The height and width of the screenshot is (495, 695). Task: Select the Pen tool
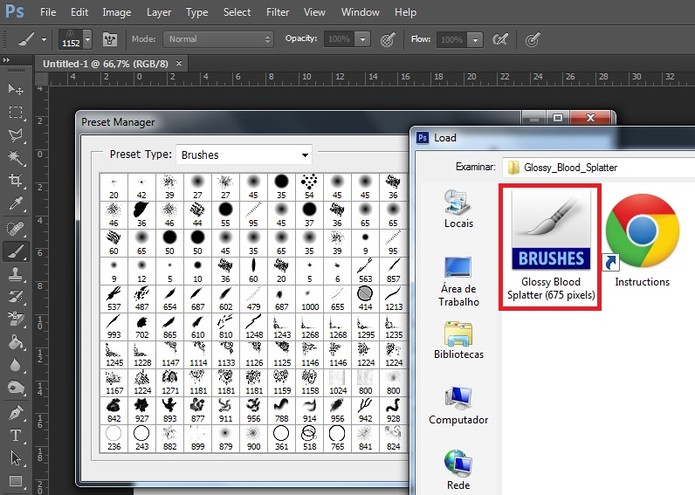16,413
